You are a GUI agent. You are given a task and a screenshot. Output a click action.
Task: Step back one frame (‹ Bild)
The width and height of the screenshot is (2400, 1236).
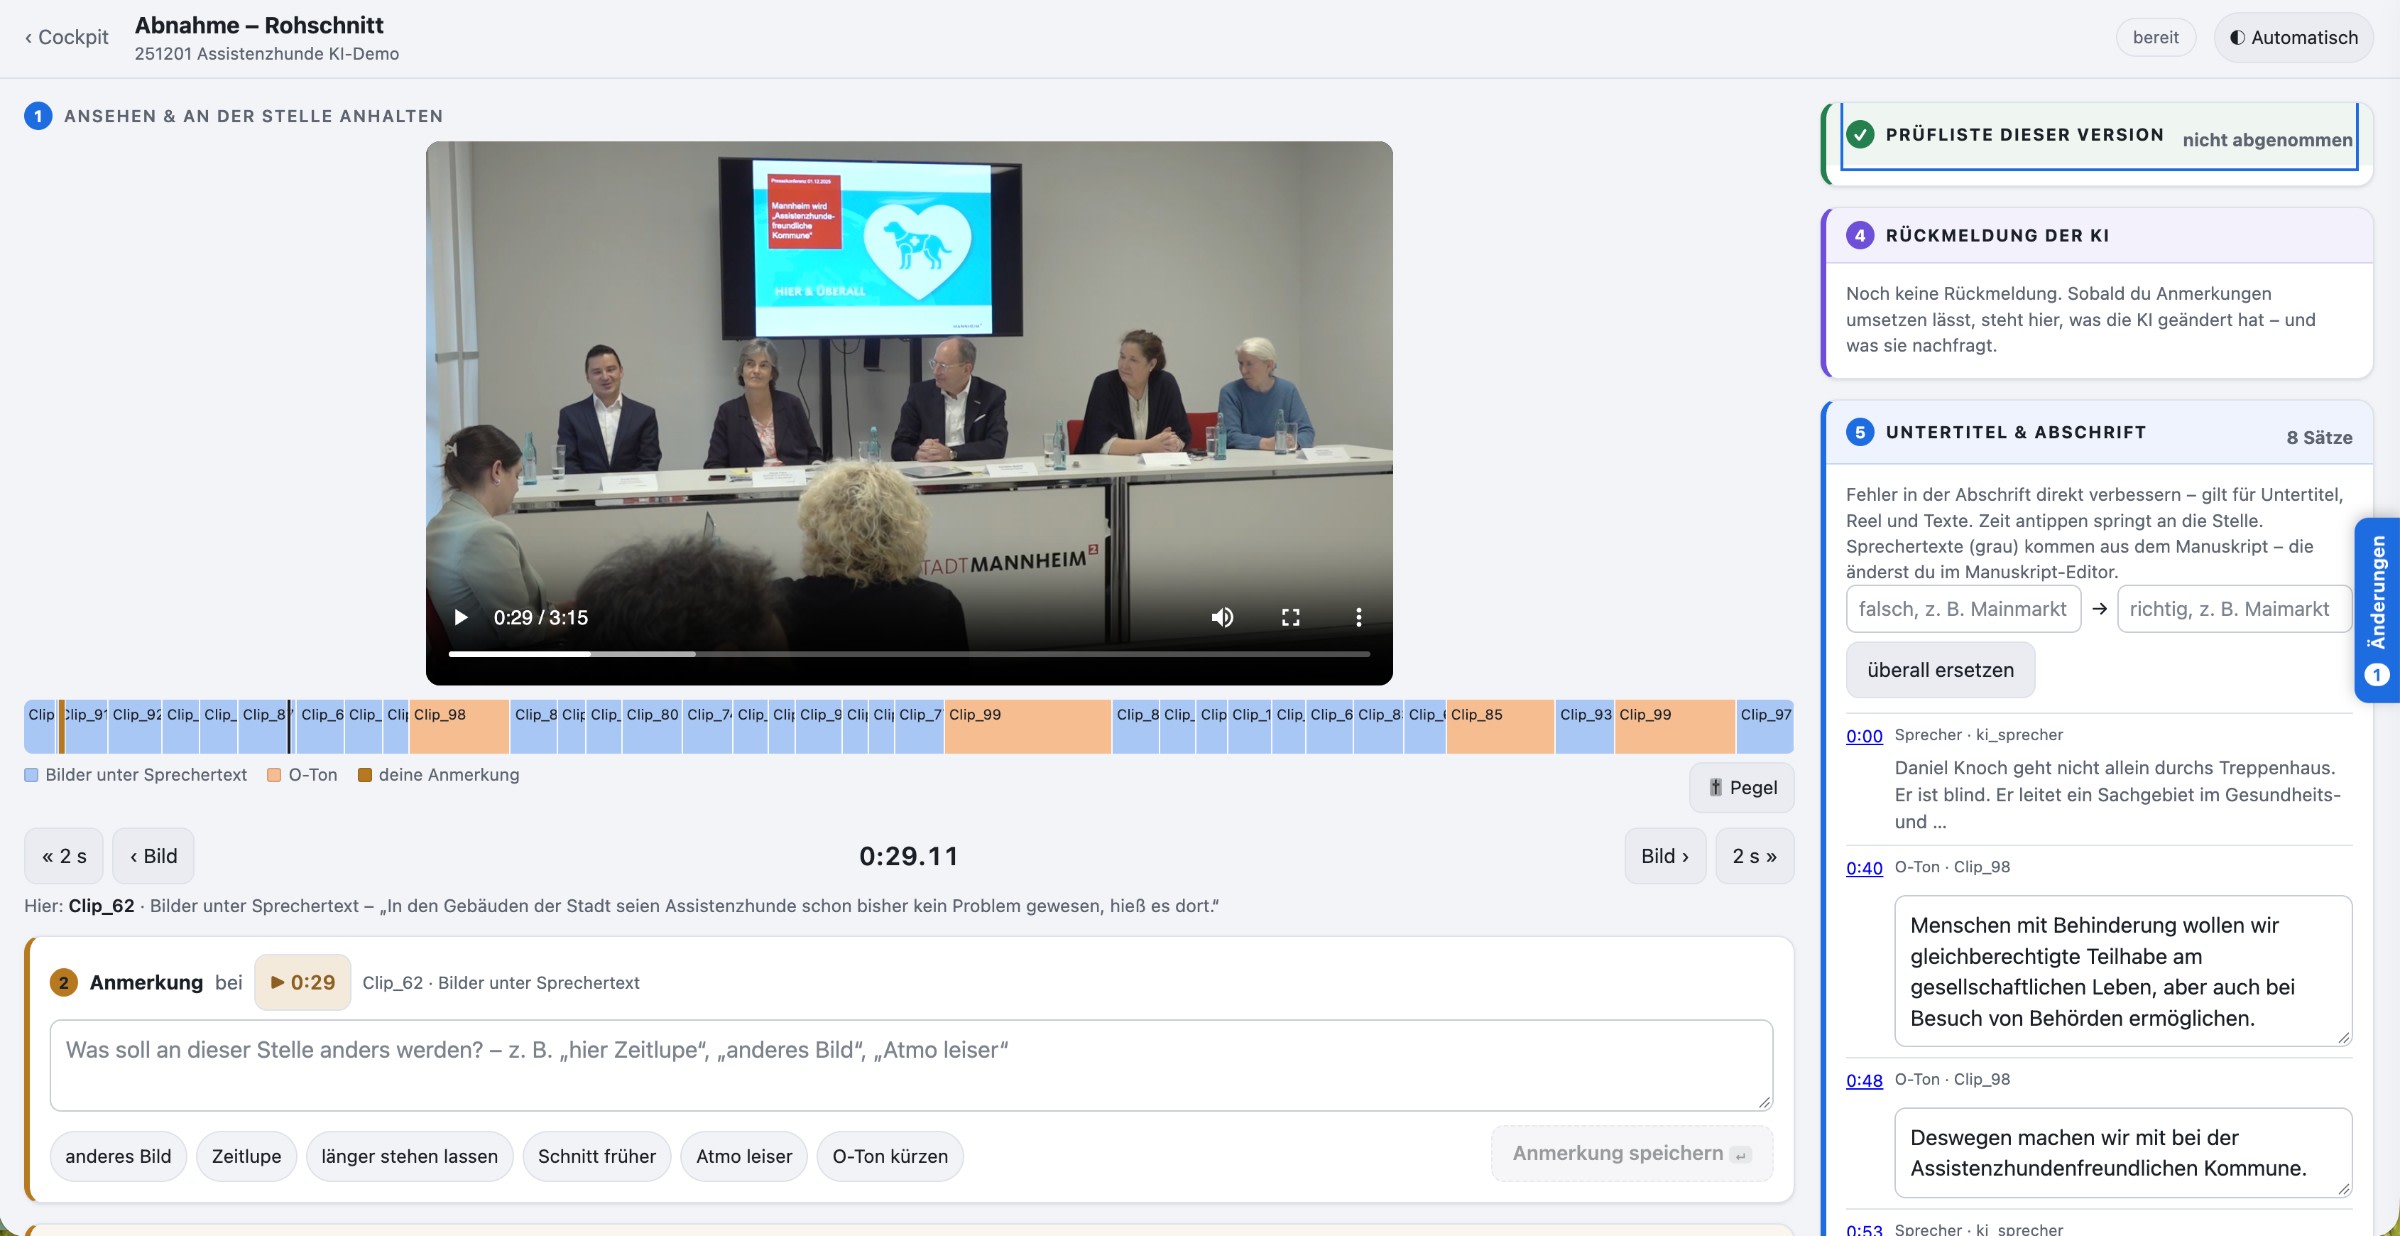click(x=153, y=856)
